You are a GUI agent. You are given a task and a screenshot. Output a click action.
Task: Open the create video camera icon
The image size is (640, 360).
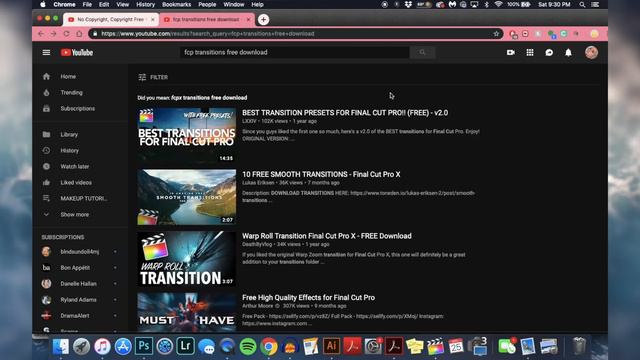tap(511, 52)
